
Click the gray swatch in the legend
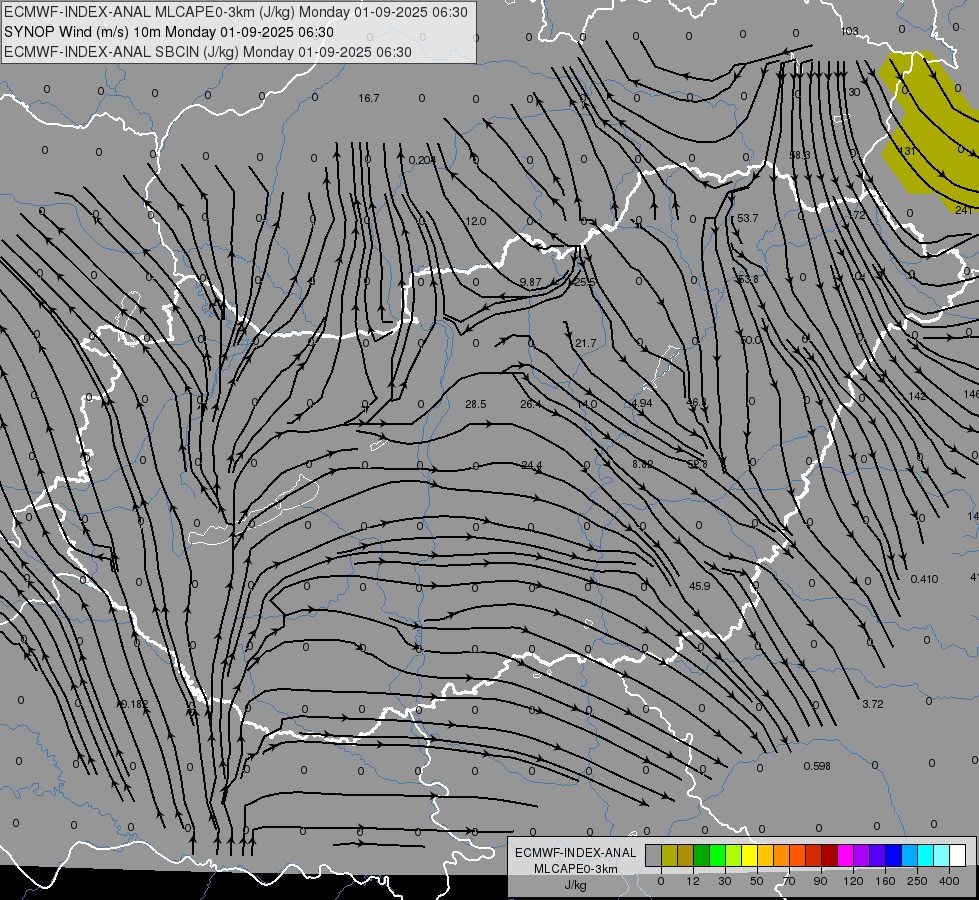654,856
